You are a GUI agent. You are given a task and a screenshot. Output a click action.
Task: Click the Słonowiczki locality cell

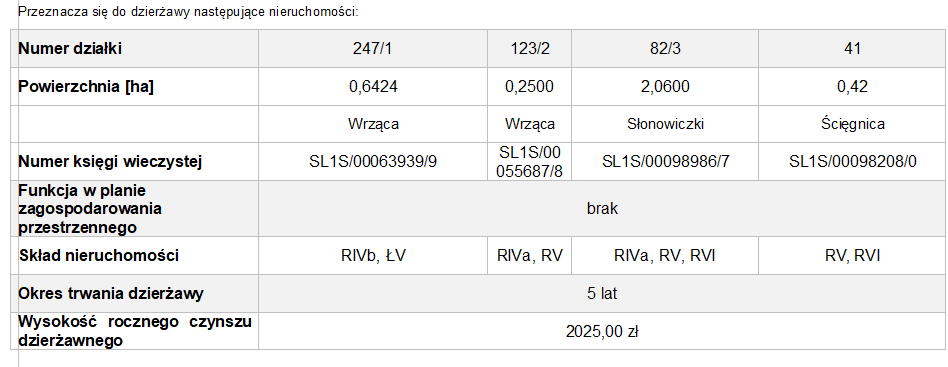coord(664,124)
